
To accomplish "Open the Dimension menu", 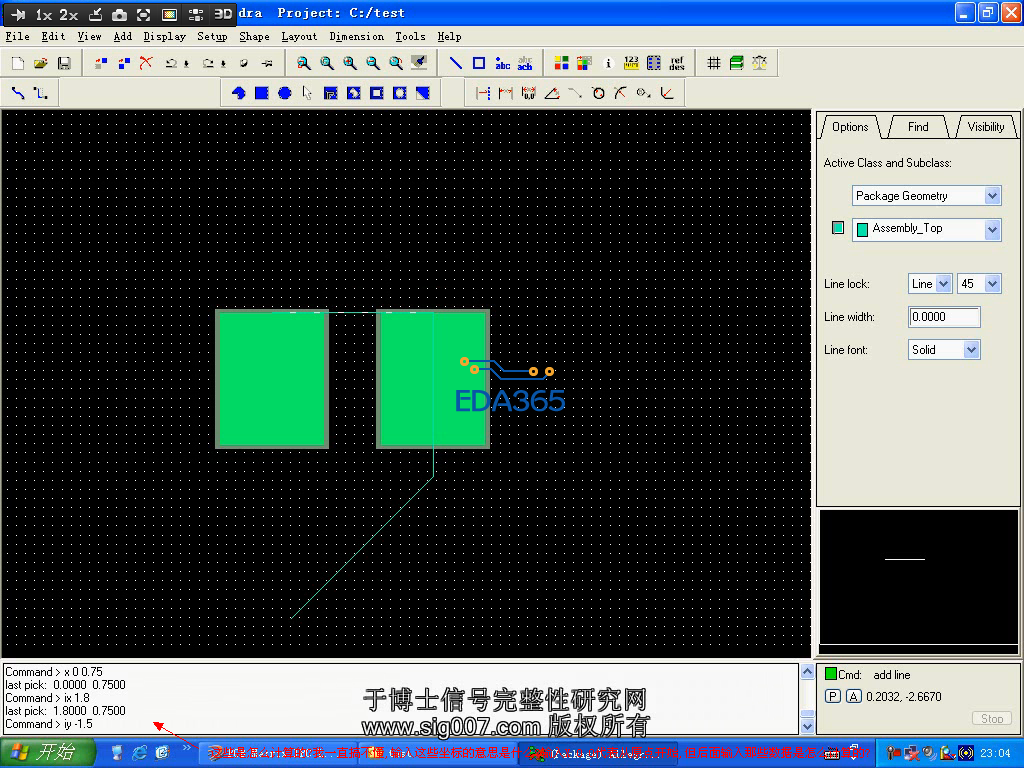I will [357, 37].
